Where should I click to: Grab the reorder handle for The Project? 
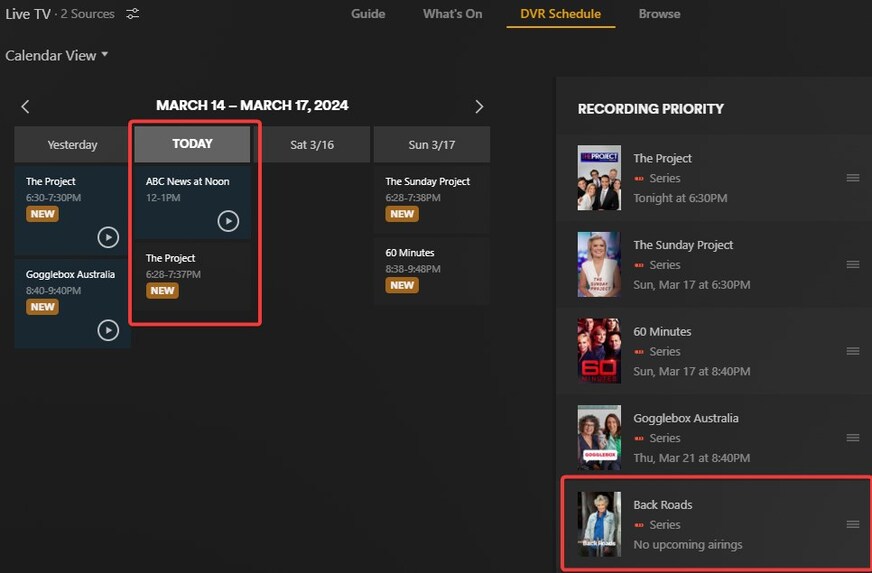853,178
